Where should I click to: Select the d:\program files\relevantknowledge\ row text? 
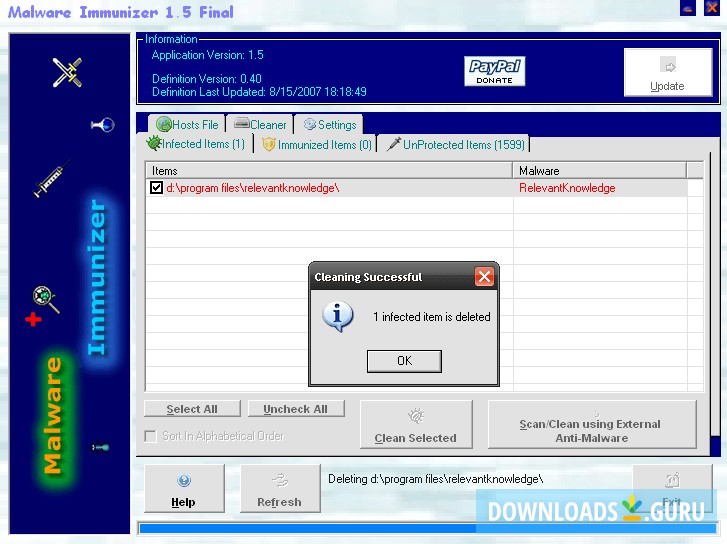253,188
